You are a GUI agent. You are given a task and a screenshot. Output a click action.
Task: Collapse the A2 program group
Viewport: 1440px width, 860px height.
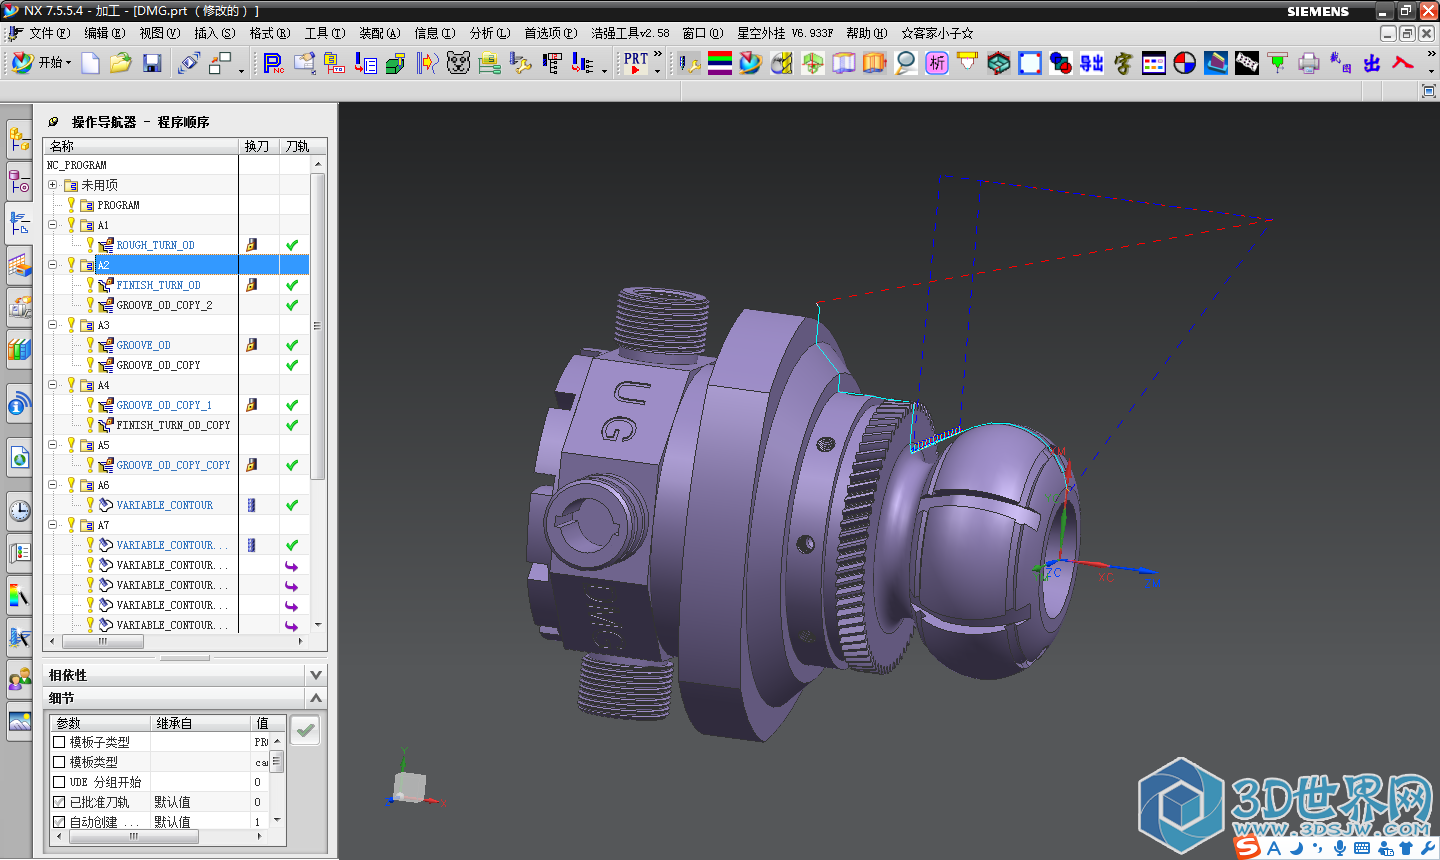point(53,265)
